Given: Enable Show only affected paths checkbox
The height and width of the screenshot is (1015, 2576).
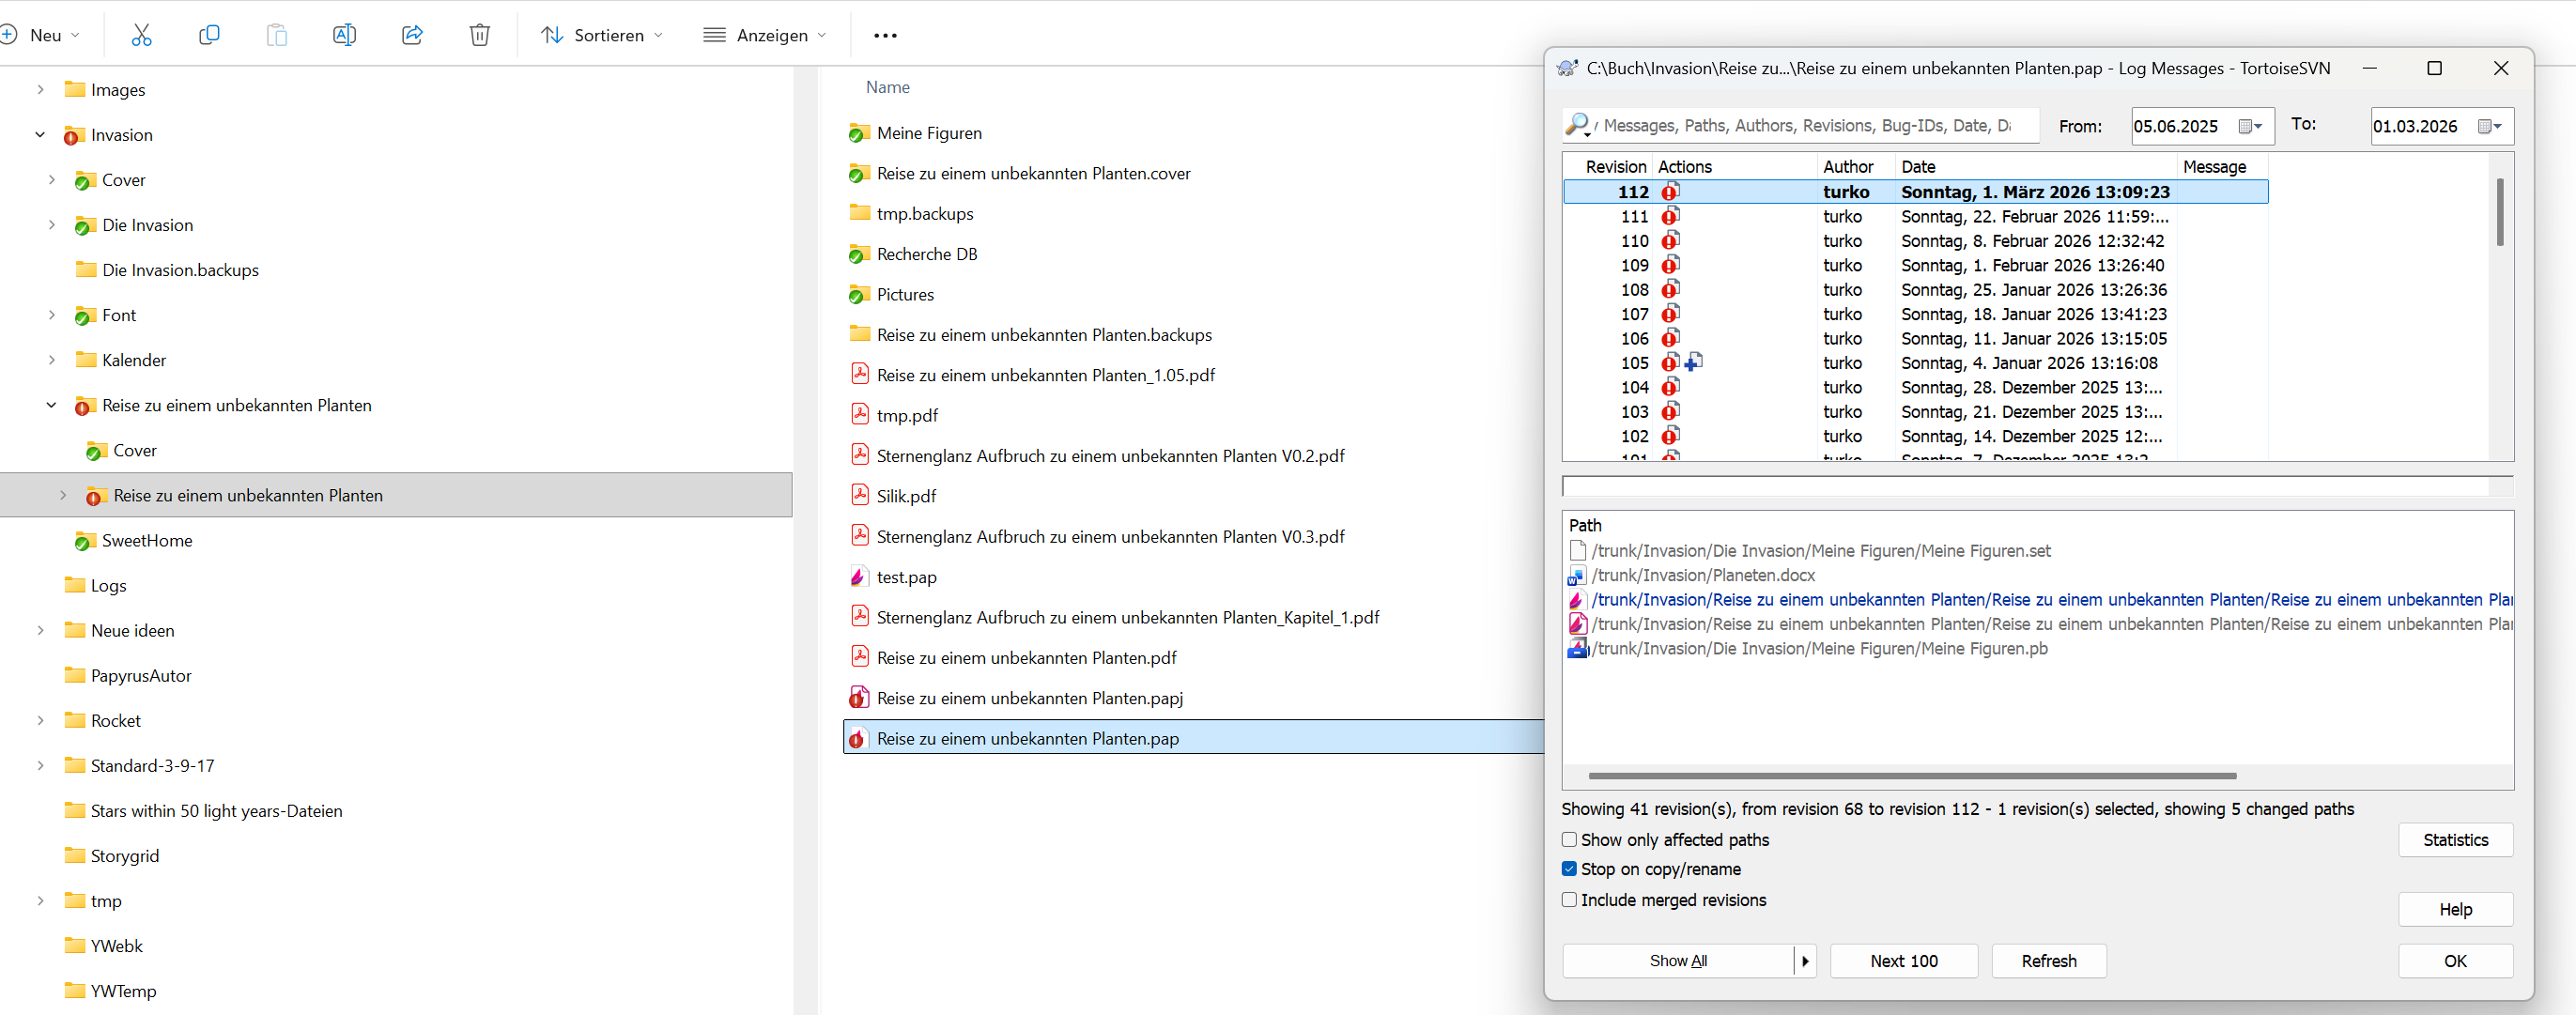Looking at the screenshot, I should [x=1570, y=840].
